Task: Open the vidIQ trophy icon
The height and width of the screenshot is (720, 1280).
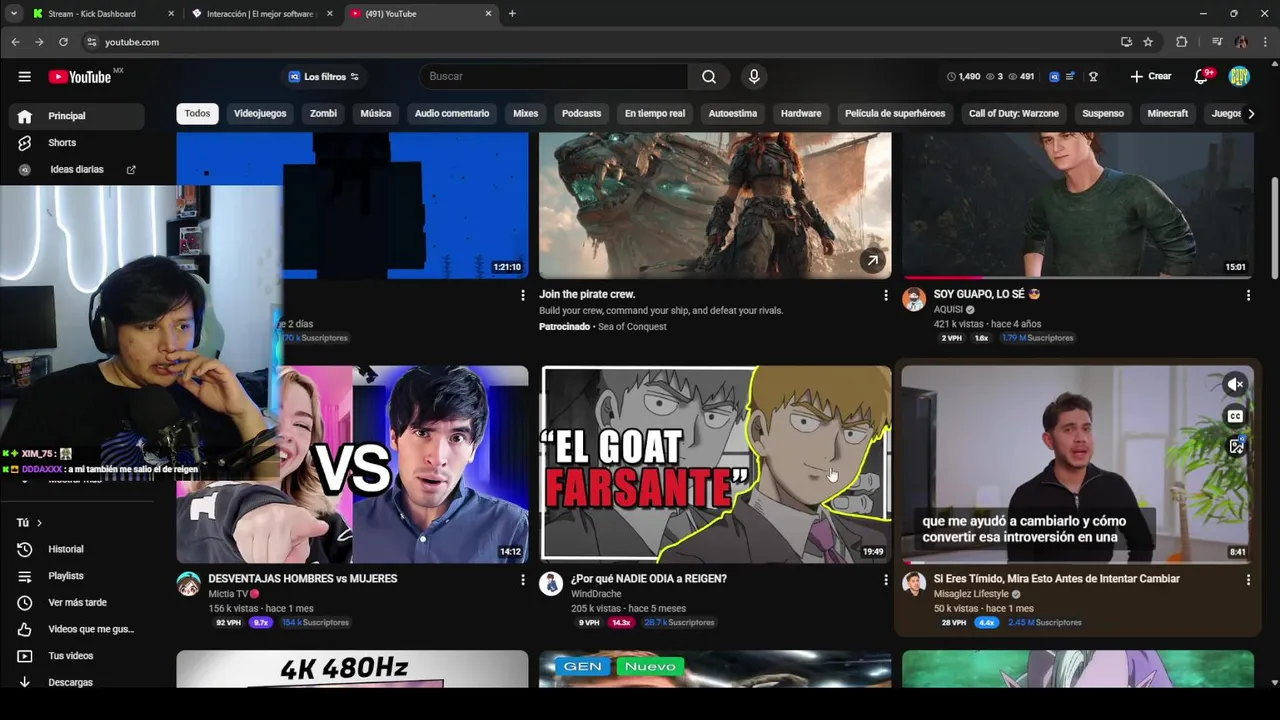Action: tap(1093, 76)
